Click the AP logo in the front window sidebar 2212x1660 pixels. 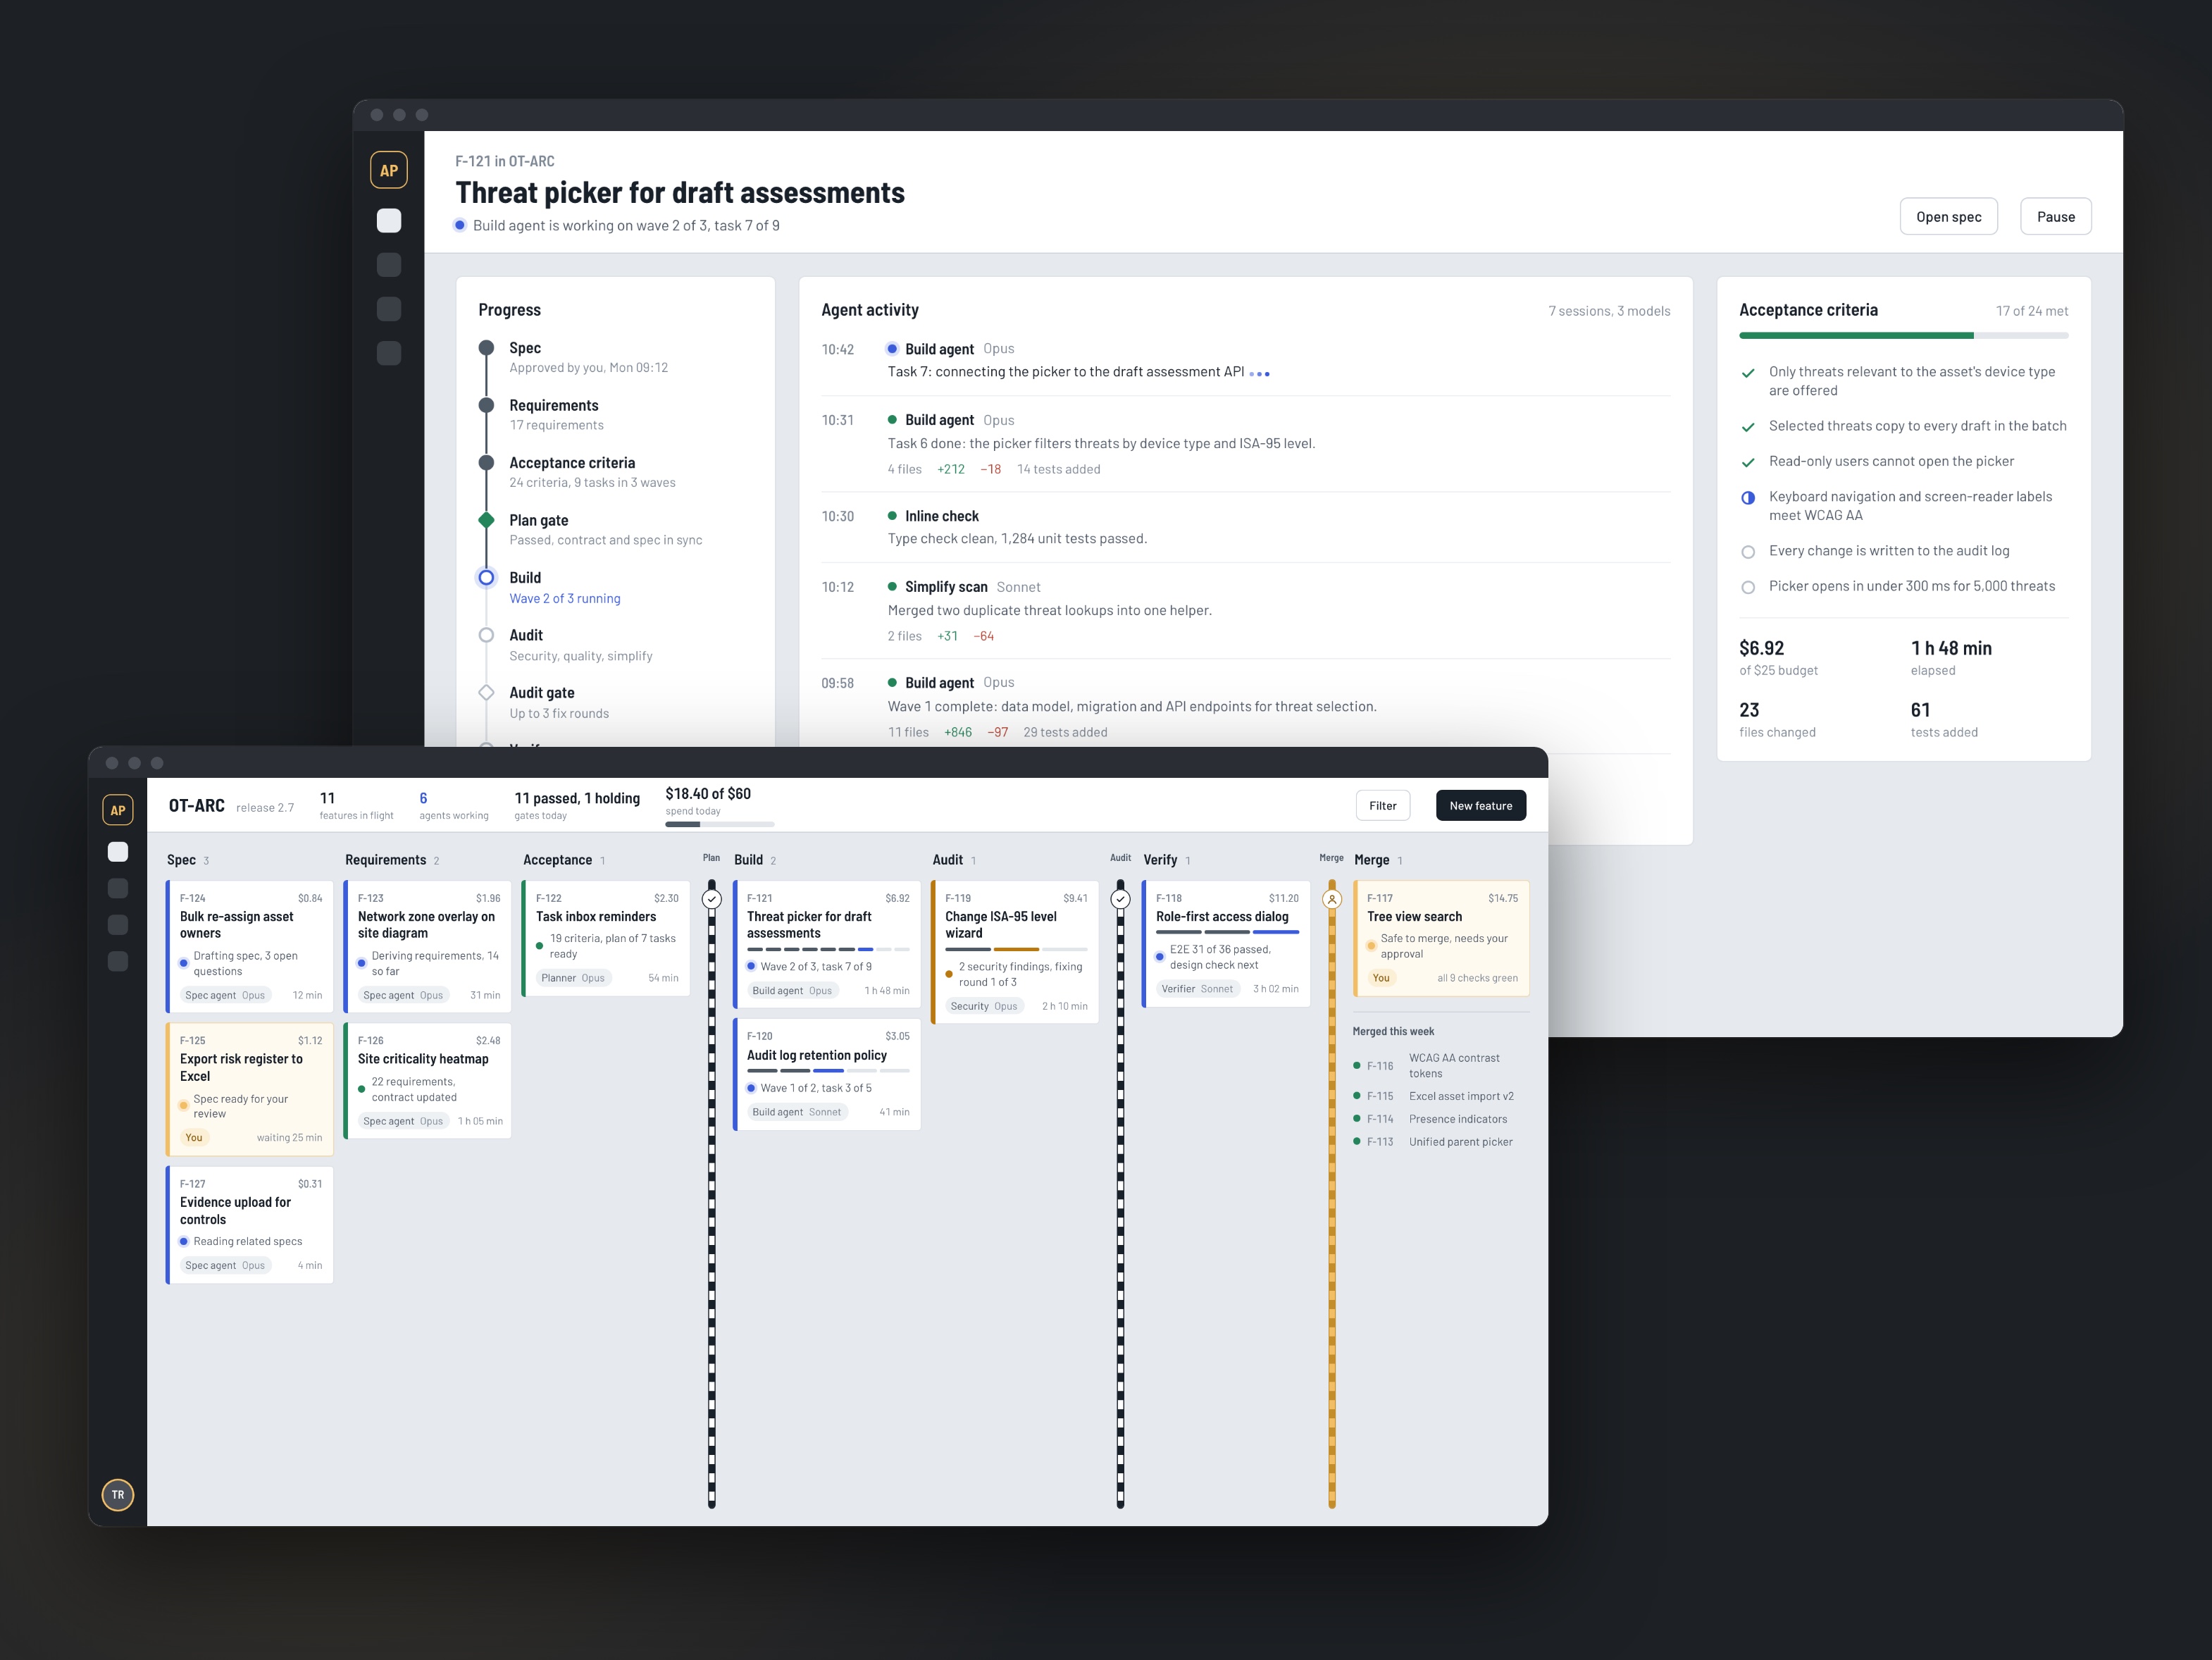(x=118, y=810)
